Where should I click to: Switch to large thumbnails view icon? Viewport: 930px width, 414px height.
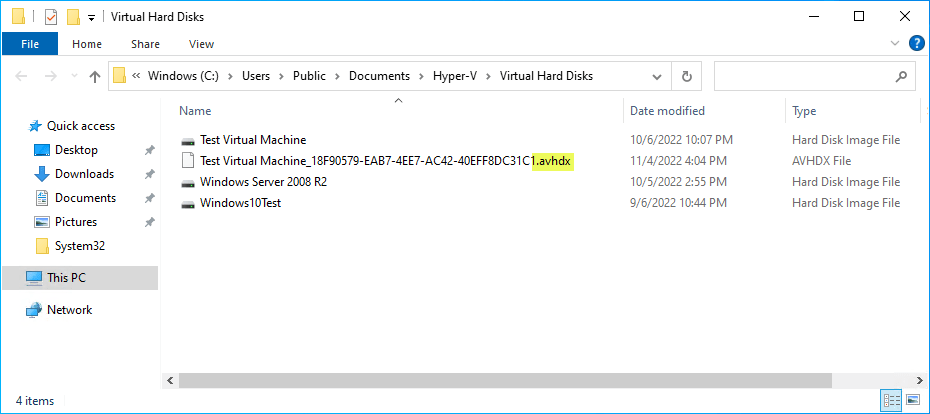913,399
